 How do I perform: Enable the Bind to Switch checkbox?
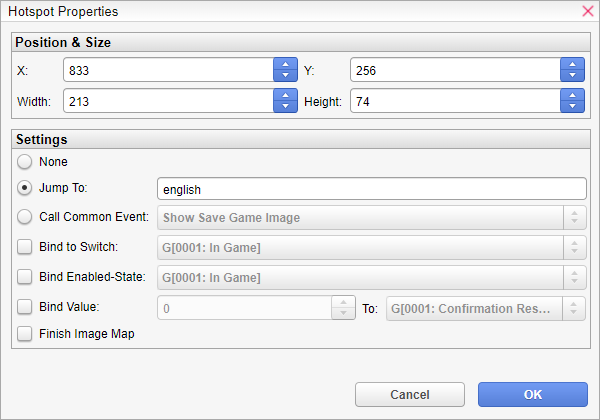(25, 246)
